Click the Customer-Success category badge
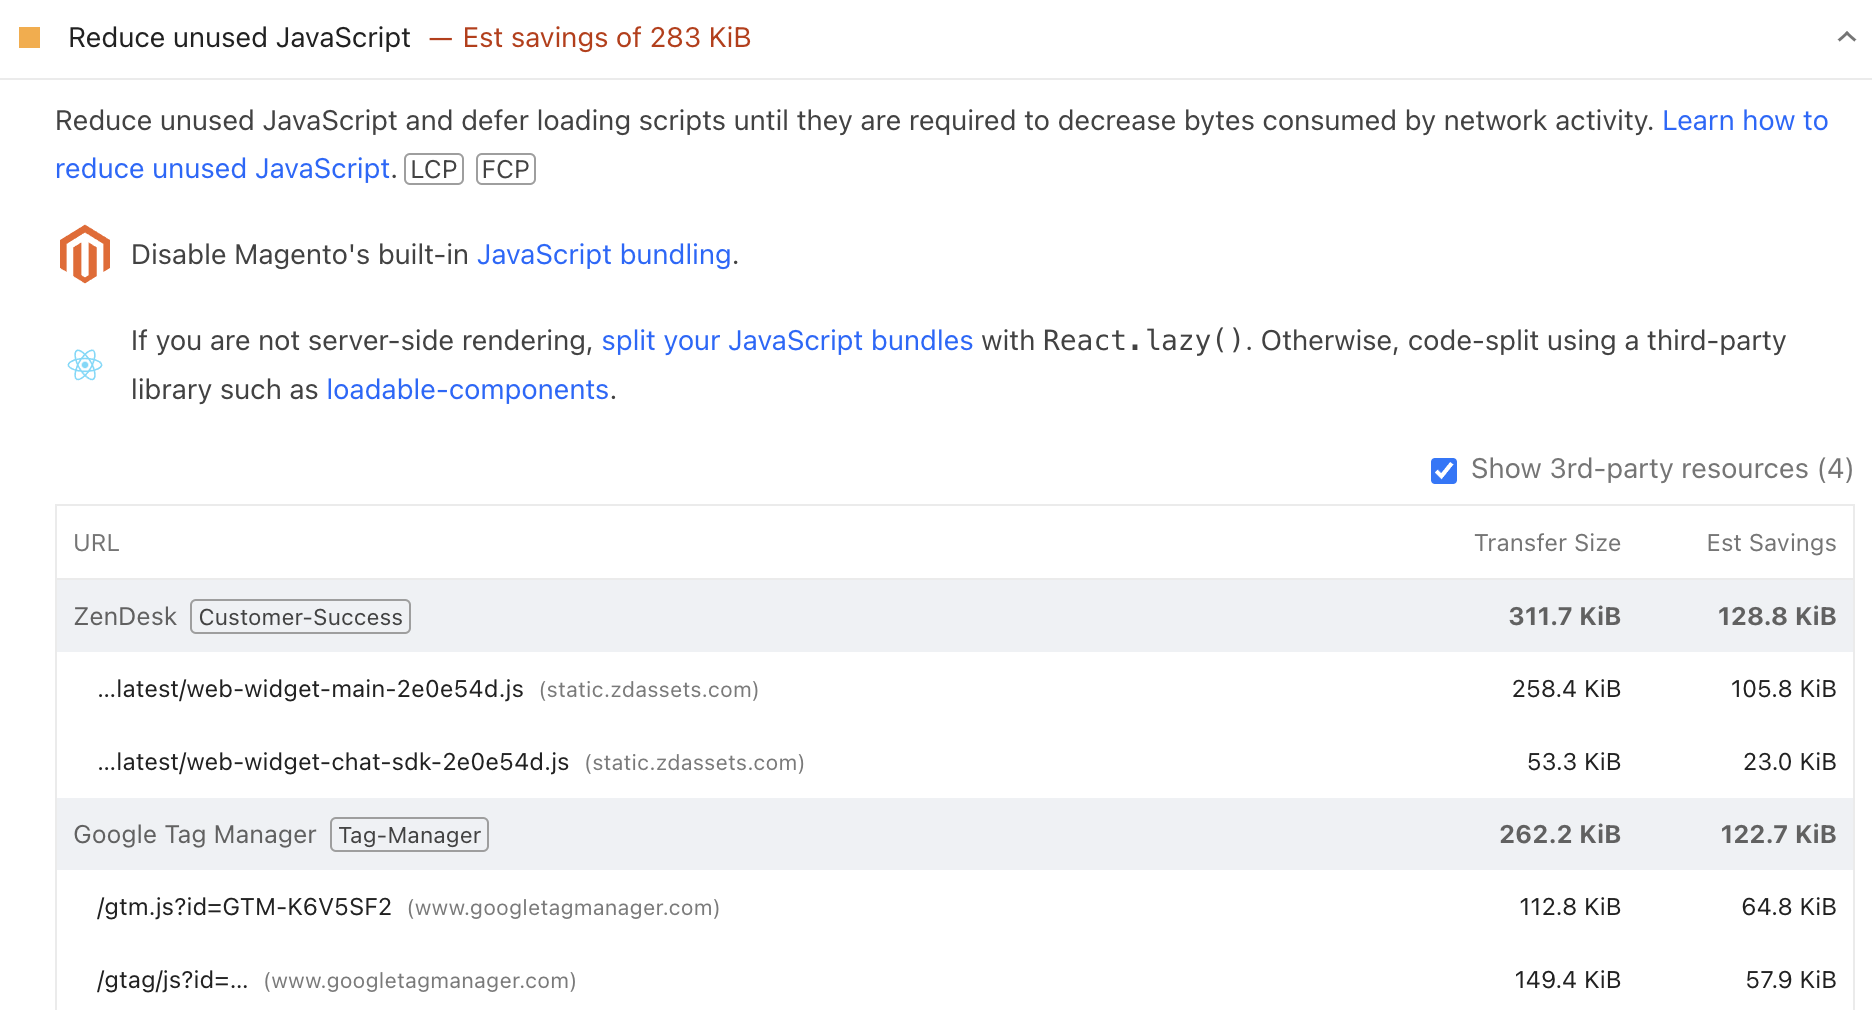 click(299, 616)
